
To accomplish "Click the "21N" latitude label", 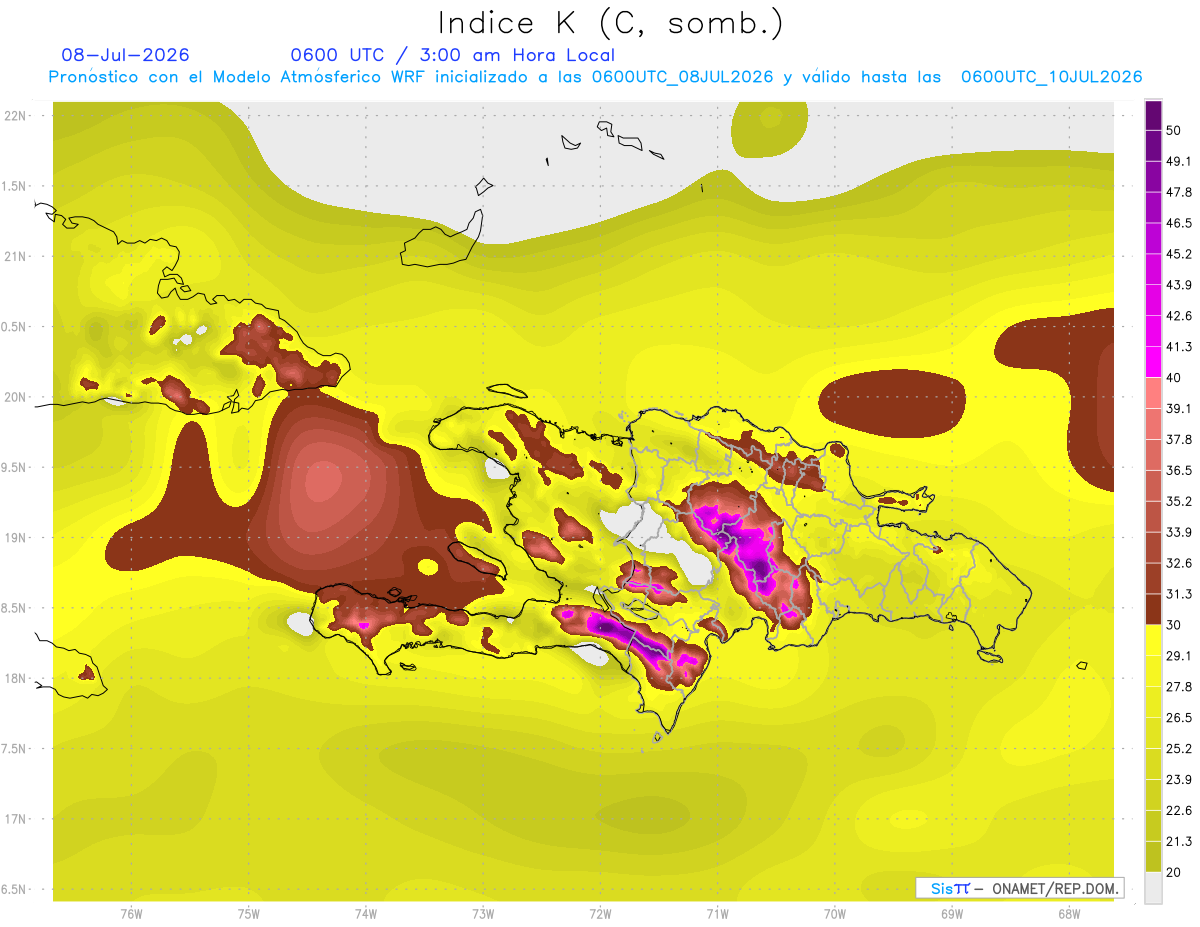I will (15, 256).
